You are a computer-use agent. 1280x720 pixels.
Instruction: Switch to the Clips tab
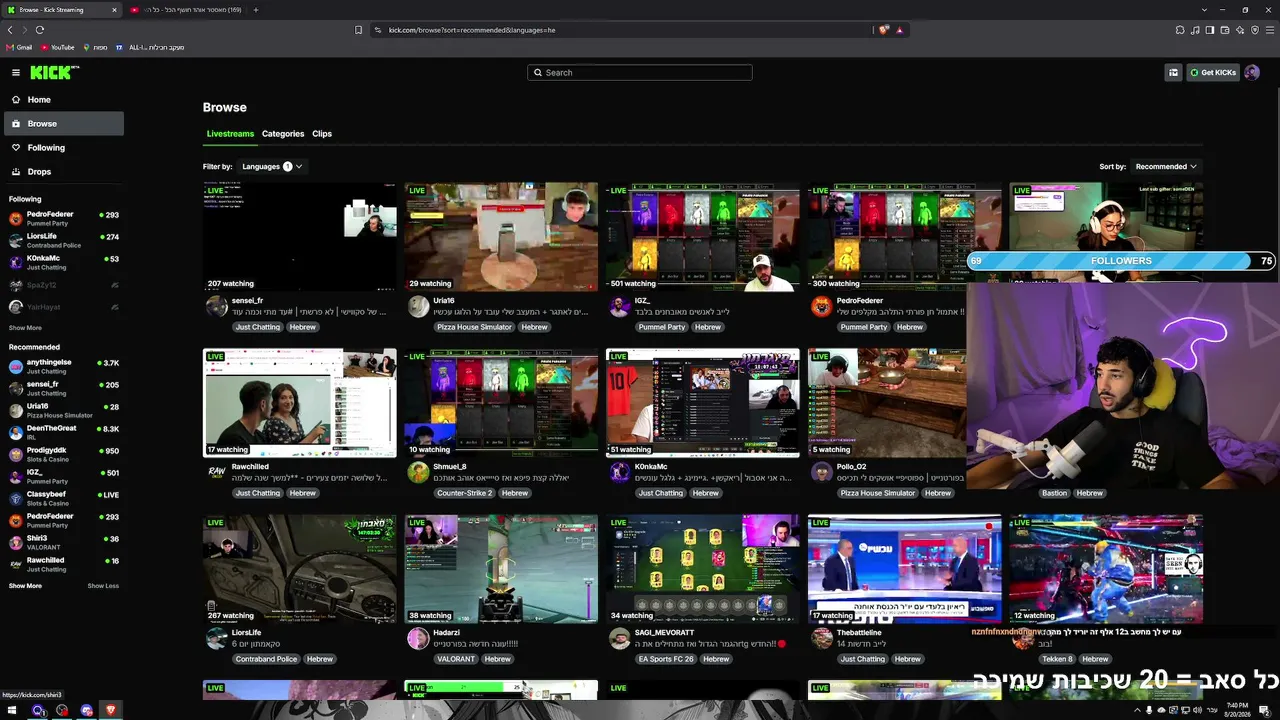point(322,134)
